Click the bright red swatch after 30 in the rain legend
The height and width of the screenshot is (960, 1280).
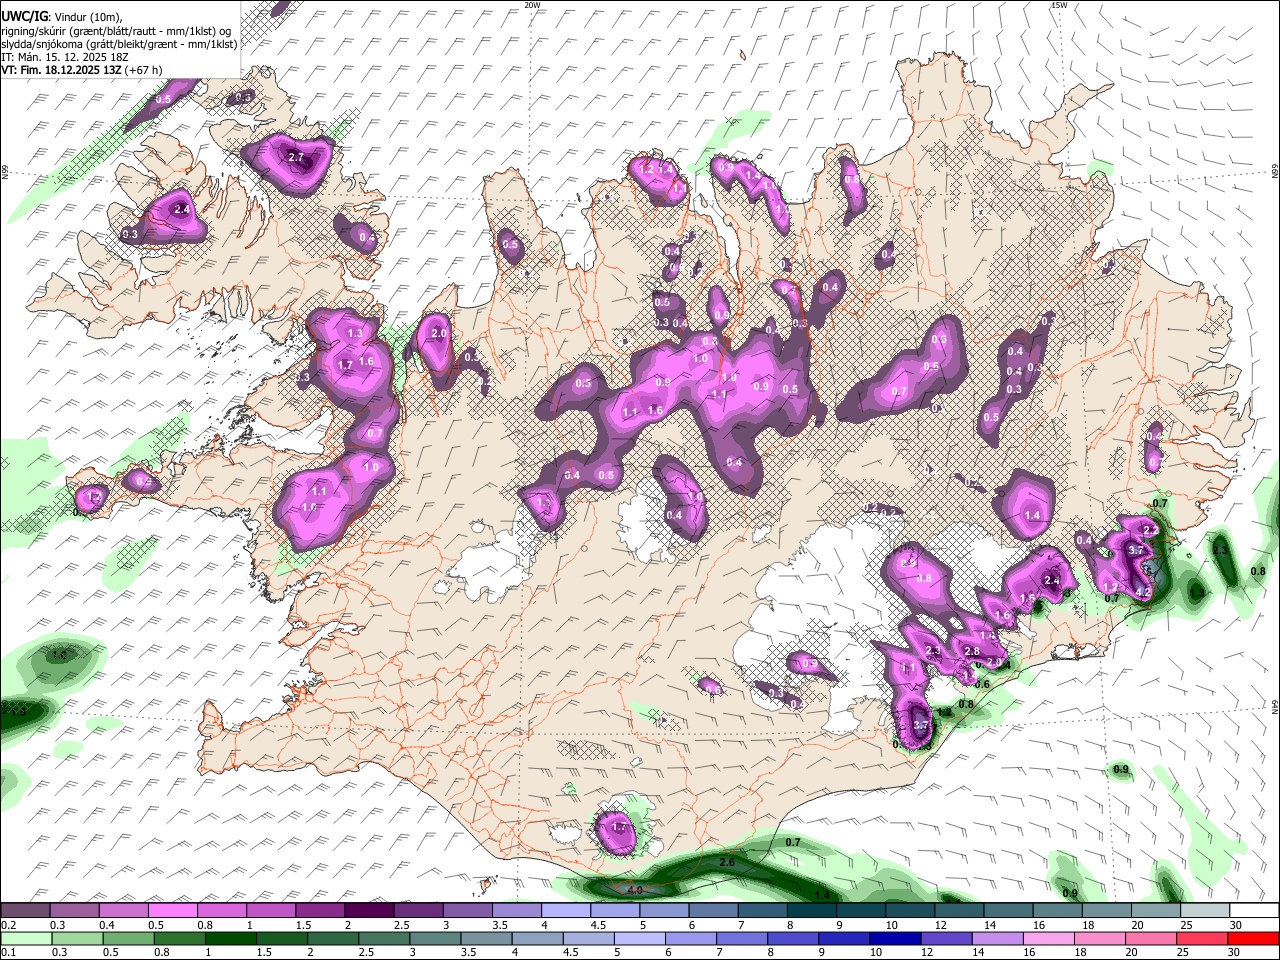click(x=1253, y=938)
